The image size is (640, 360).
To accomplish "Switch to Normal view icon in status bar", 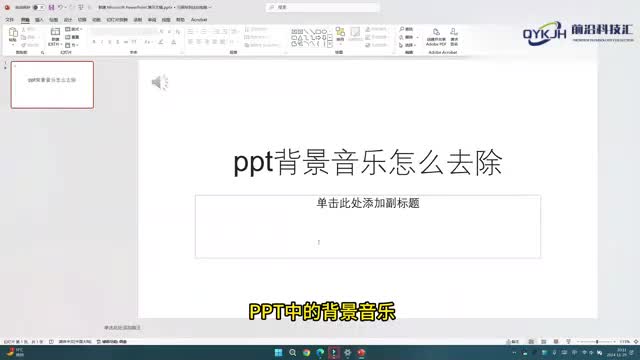I will tap(531, 342).
